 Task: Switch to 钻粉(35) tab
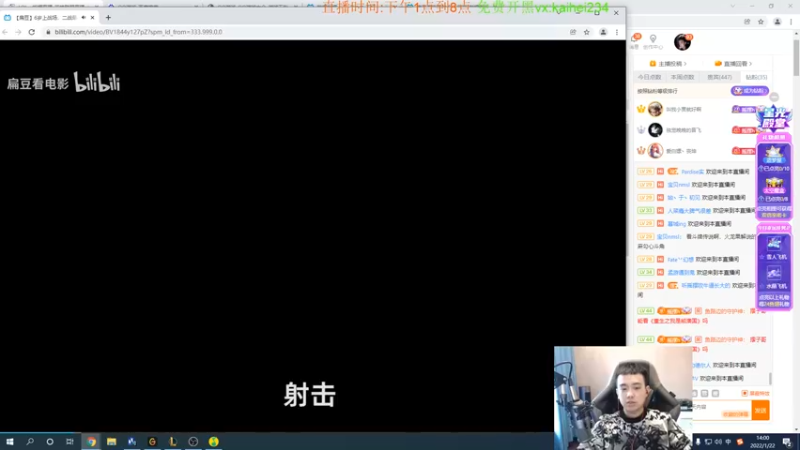pyautogui.click(x=756, y=77)
